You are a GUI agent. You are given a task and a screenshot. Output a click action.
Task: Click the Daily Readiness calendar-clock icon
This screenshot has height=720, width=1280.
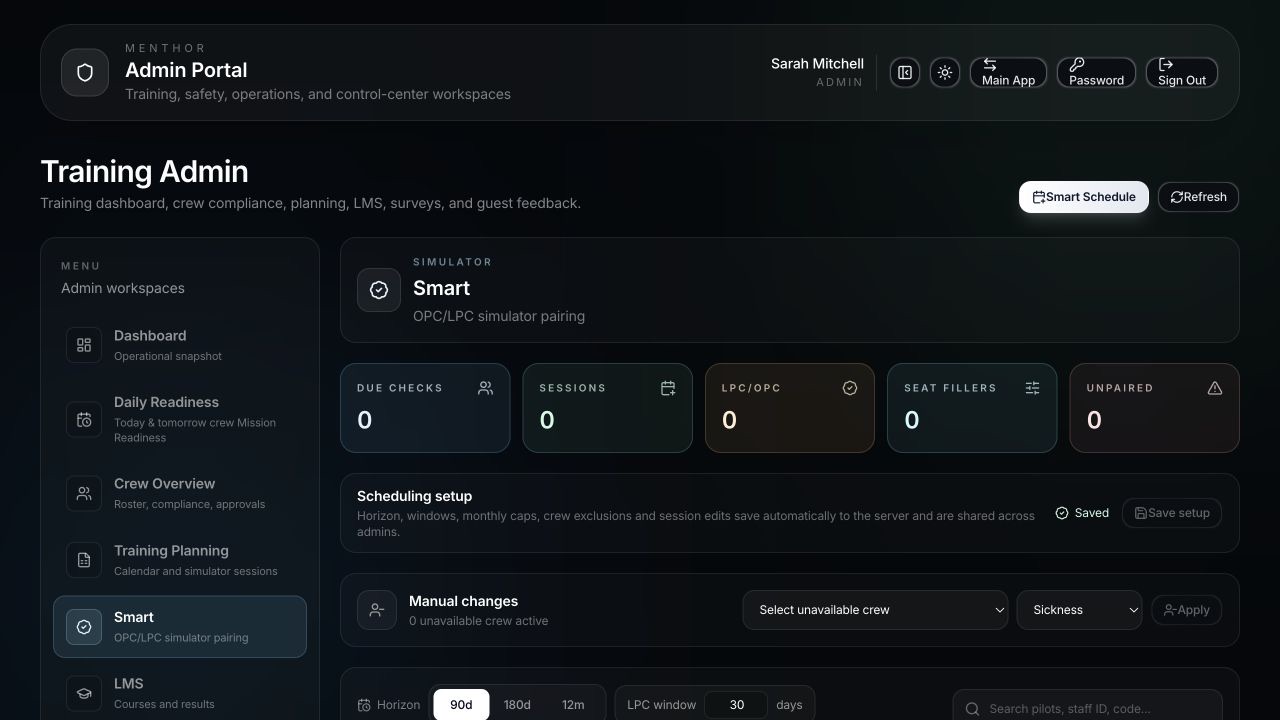click(84, 420)
